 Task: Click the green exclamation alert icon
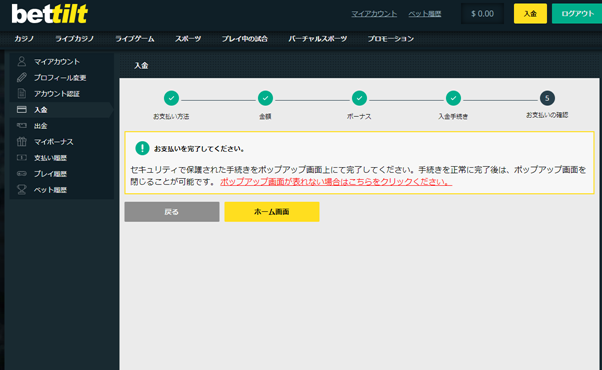142,148
